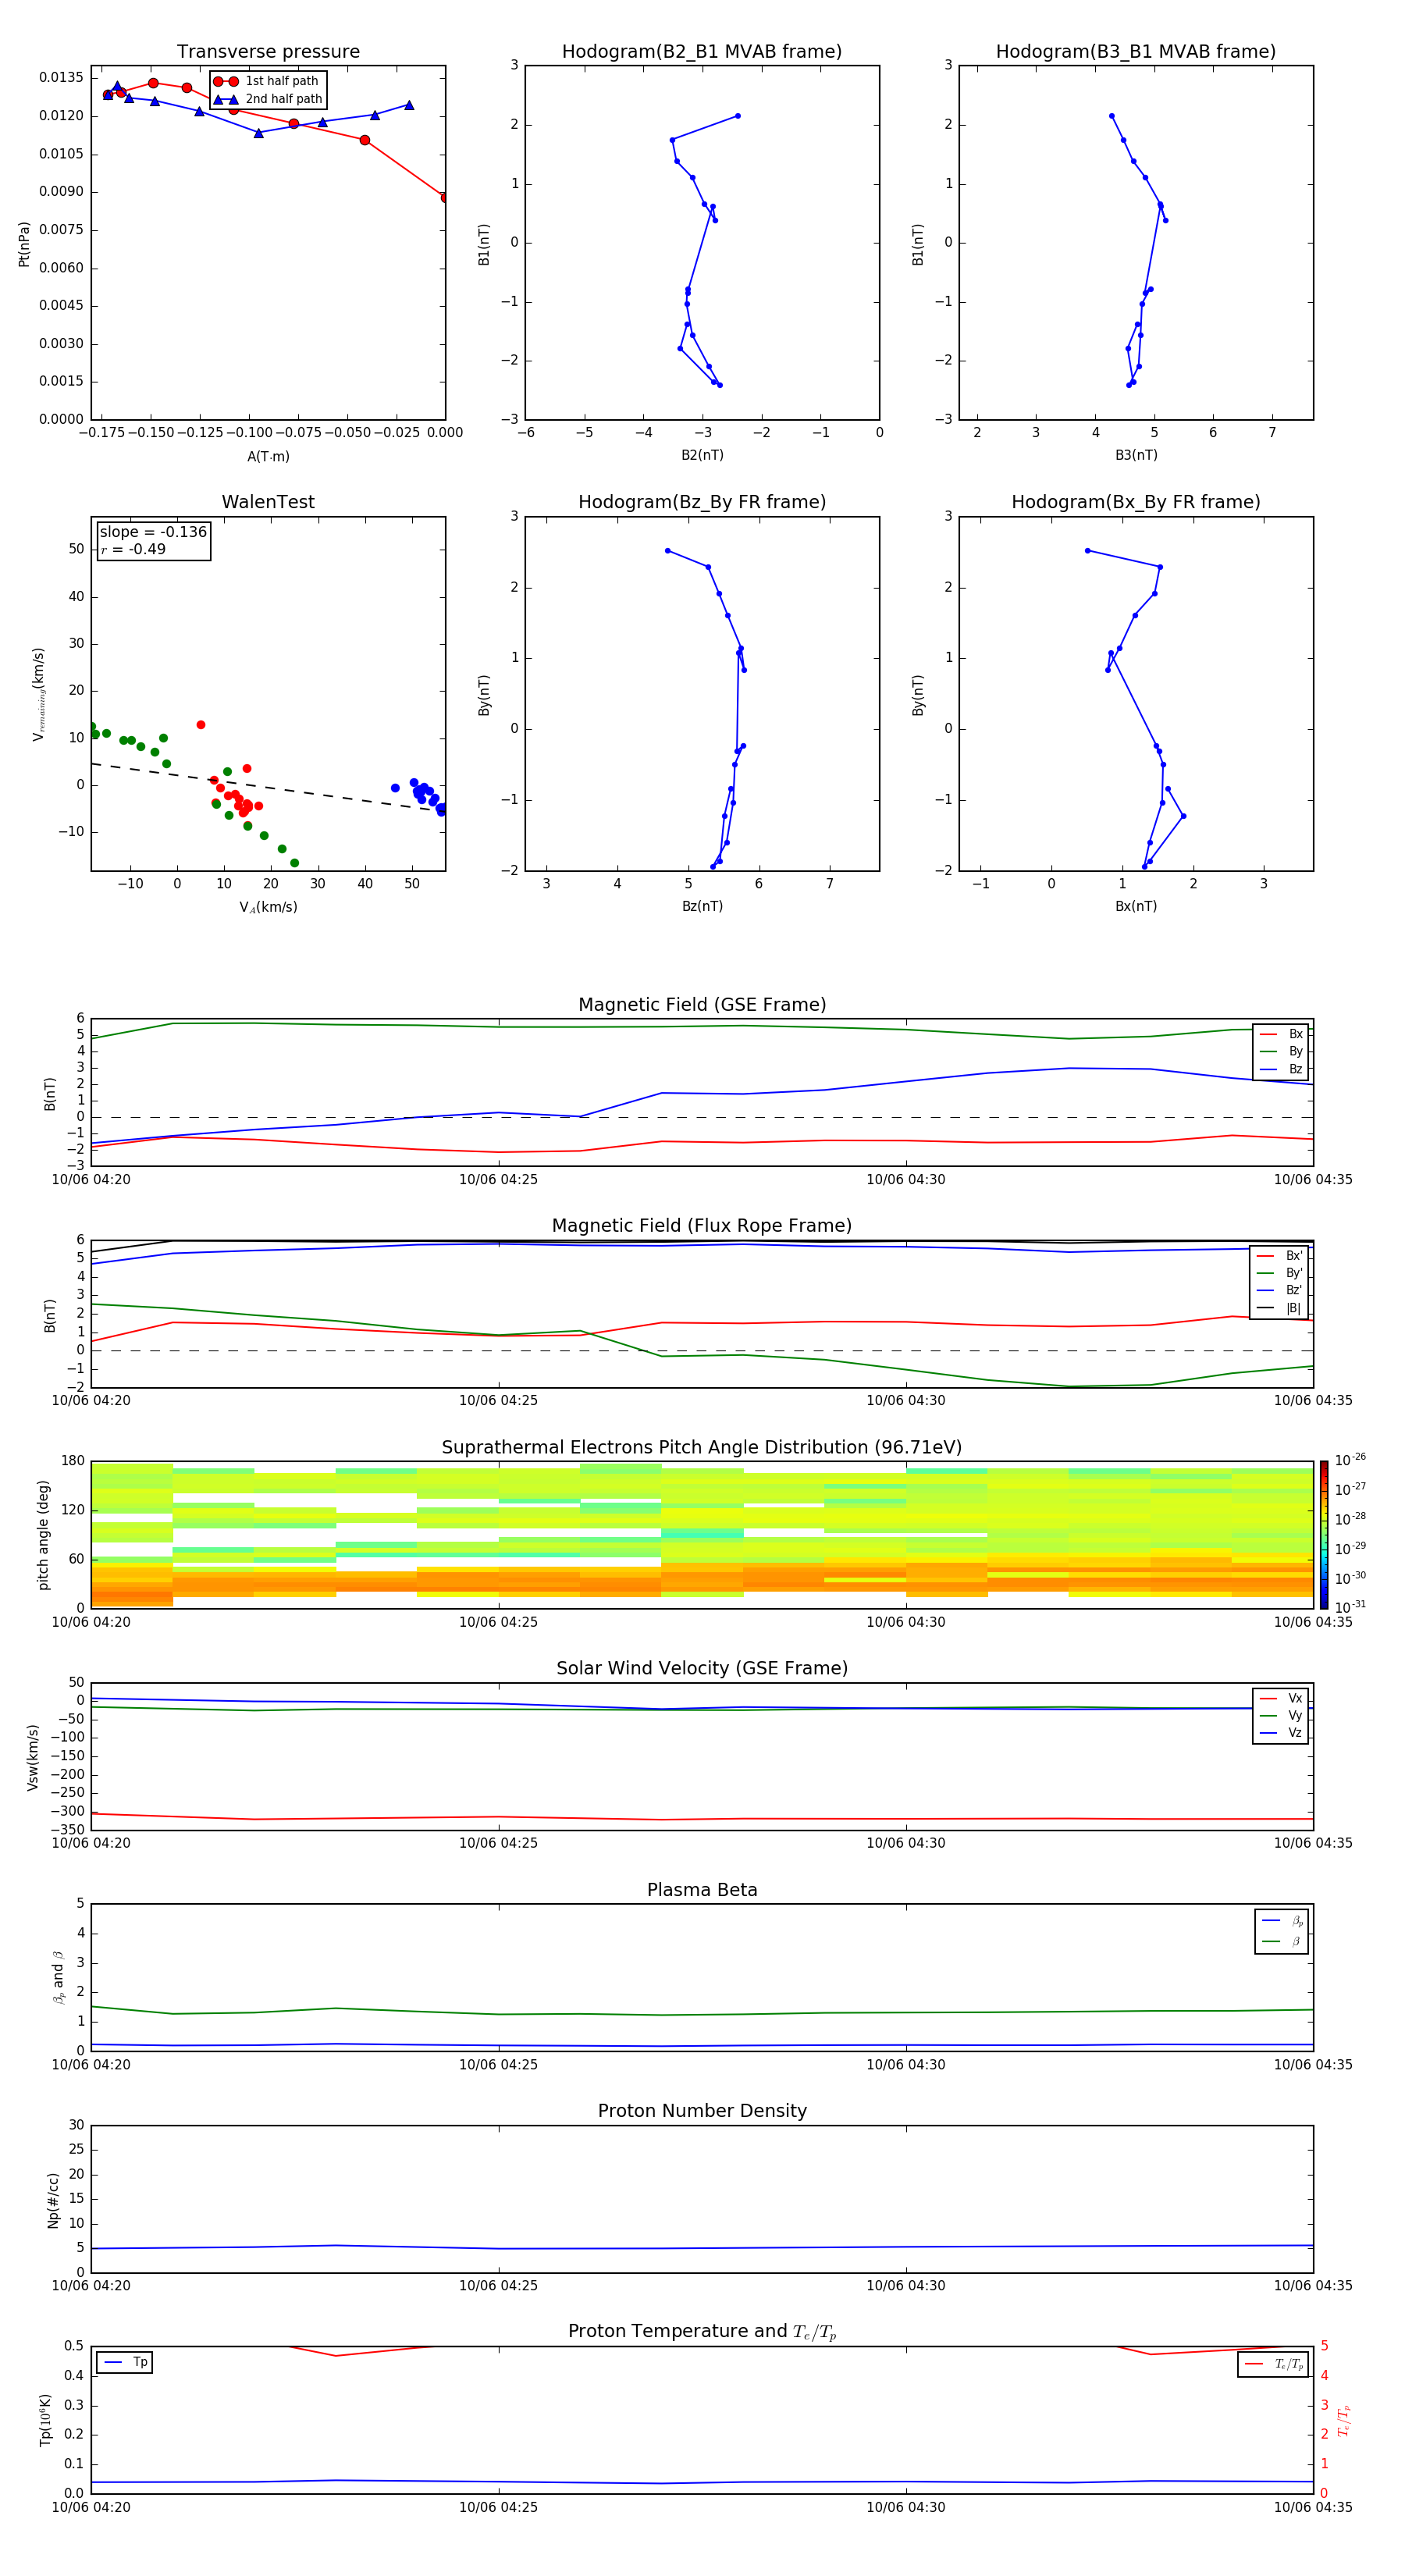This screenshot has height=2576, width=1405.
Task: Click the Vz legend entry
Action: click(x=1281, y=1733)
